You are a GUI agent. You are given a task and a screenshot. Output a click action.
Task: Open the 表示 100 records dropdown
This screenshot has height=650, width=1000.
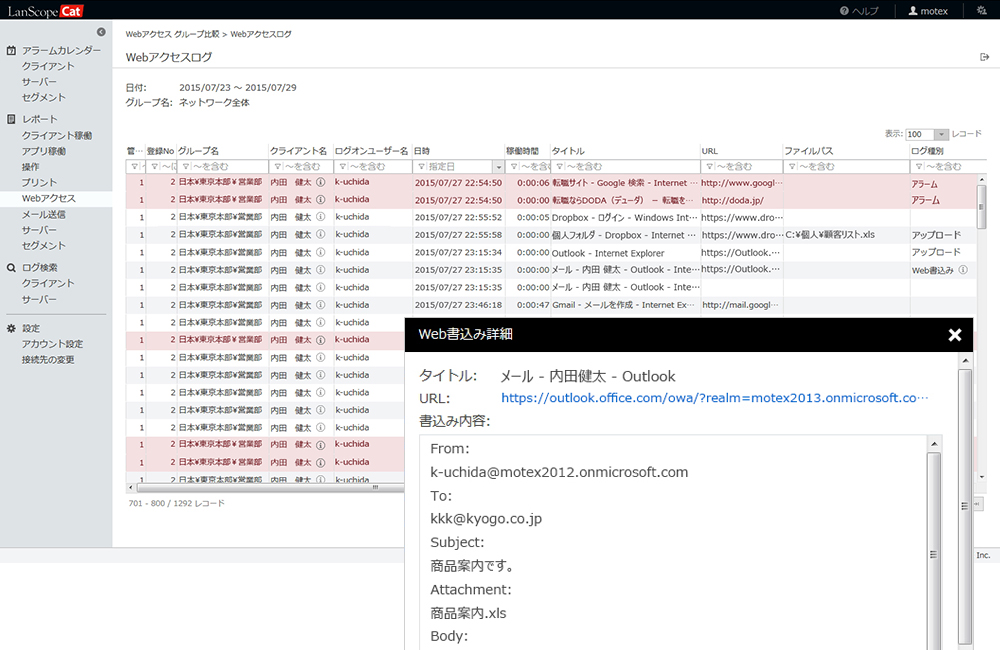pyautogui.click(x=941, y=135)
